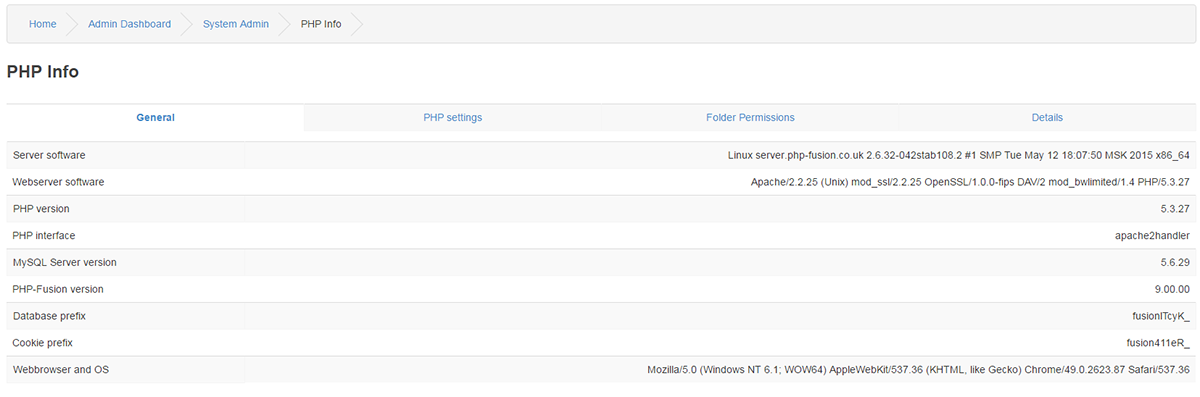Image resolution: width=1200 pixels, height=397 pixels.
Task: Click the Linux server.php-fusion.co.uk value
Action: (958, 155)
